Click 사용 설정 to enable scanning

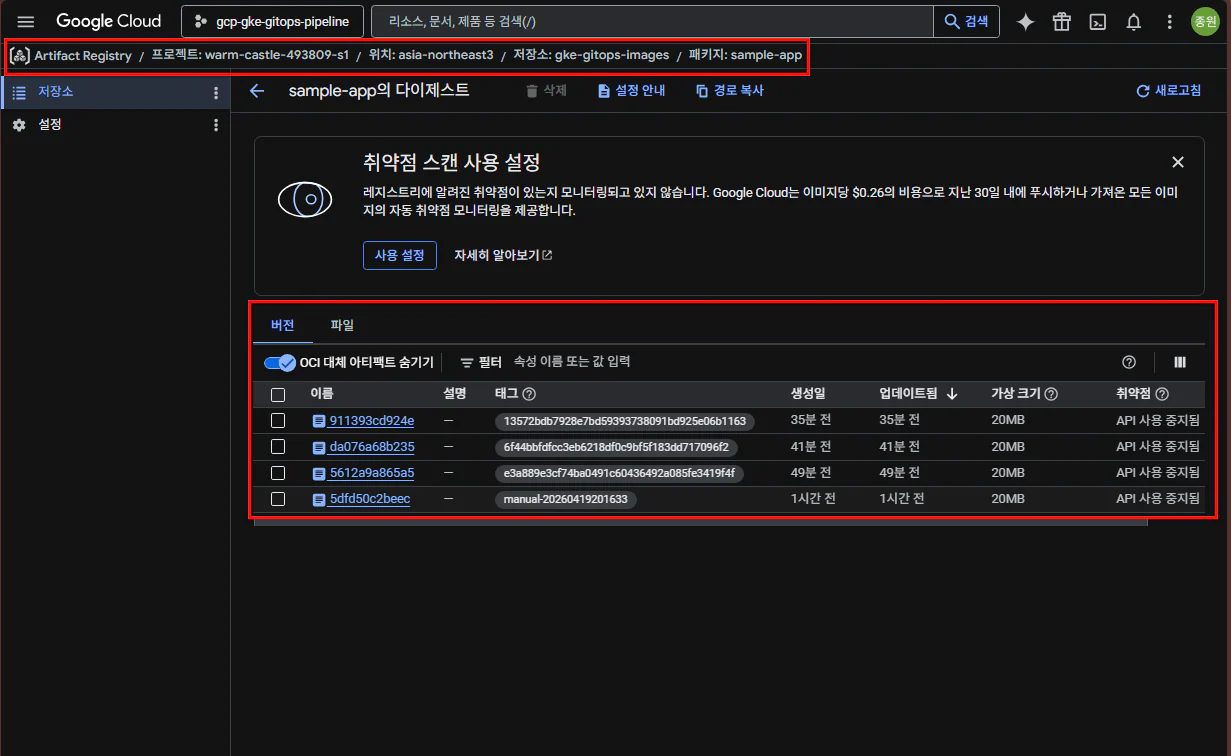coord(400,255)
